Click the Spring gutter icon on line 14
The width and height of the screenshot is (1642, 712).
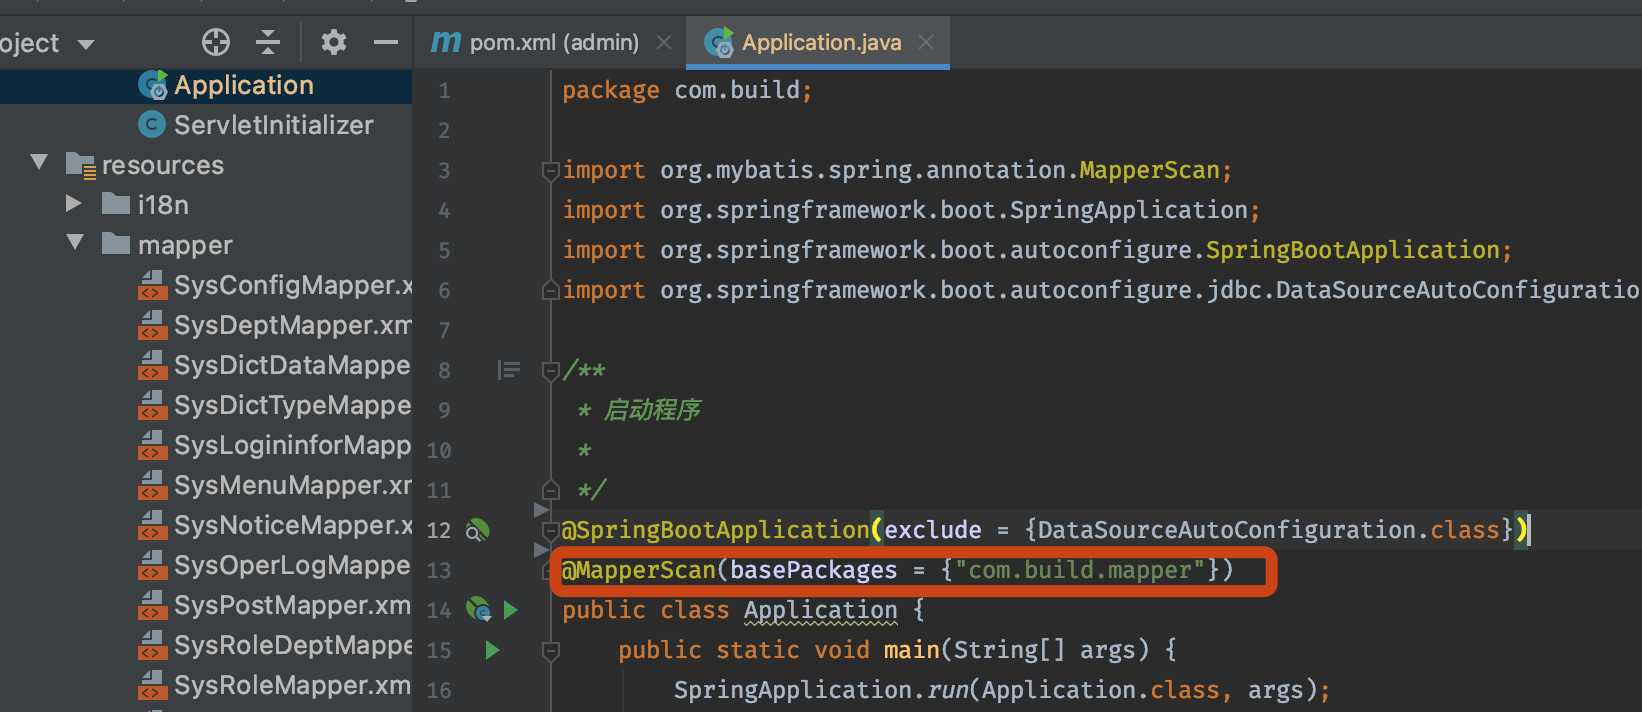[x=479, y=609]
